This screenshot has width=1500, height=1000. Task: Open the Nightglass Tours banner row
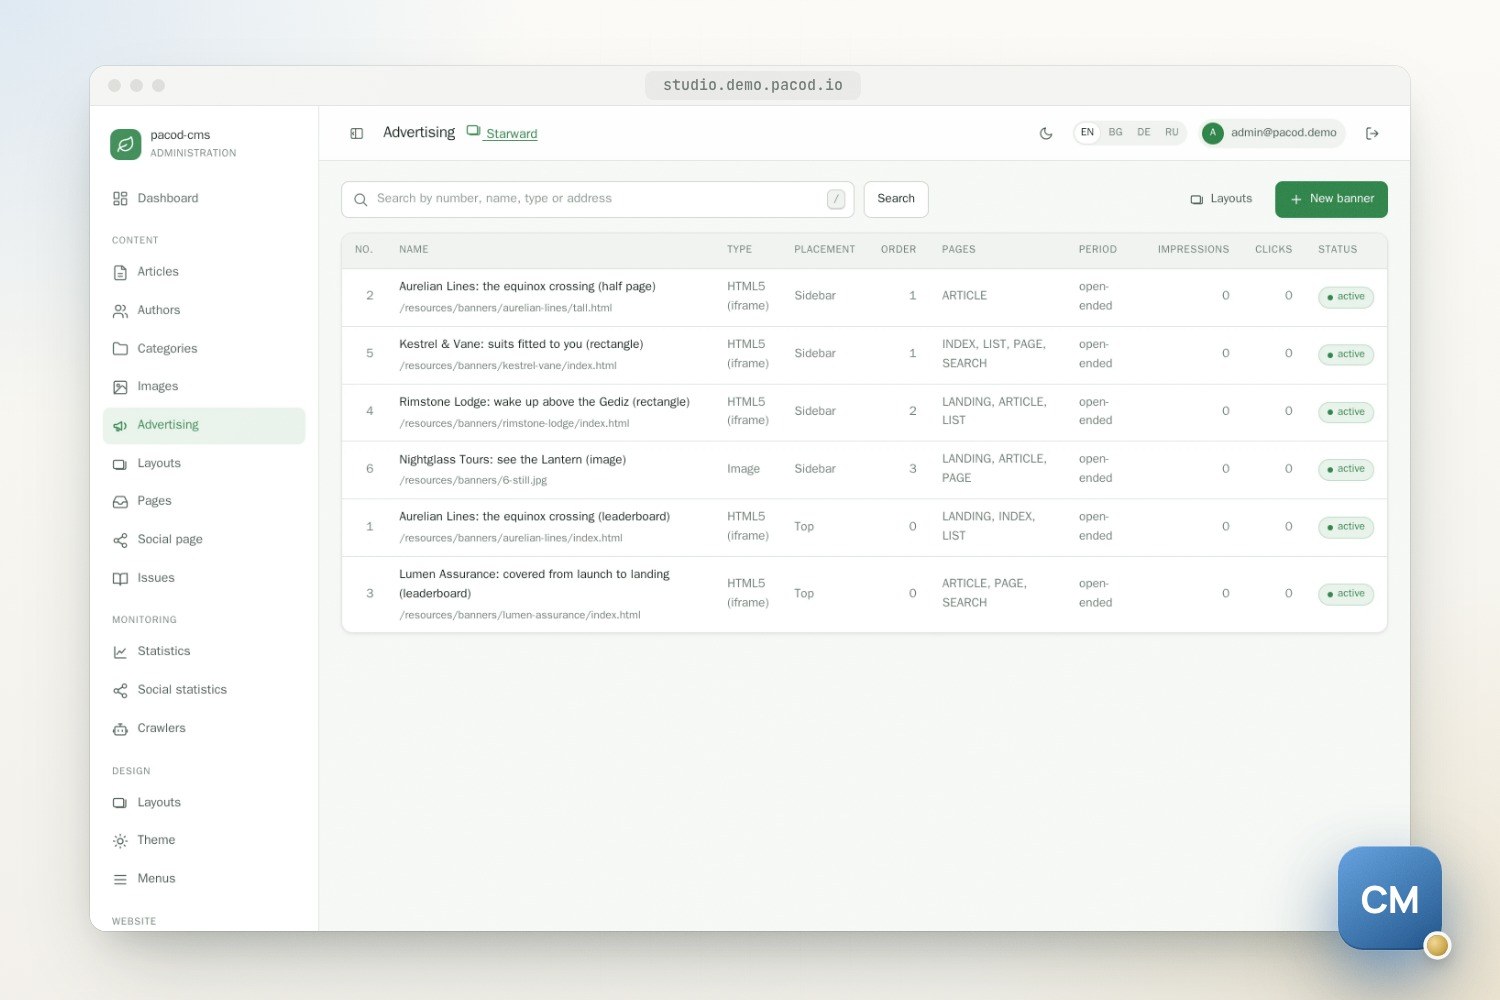[864, 469]
